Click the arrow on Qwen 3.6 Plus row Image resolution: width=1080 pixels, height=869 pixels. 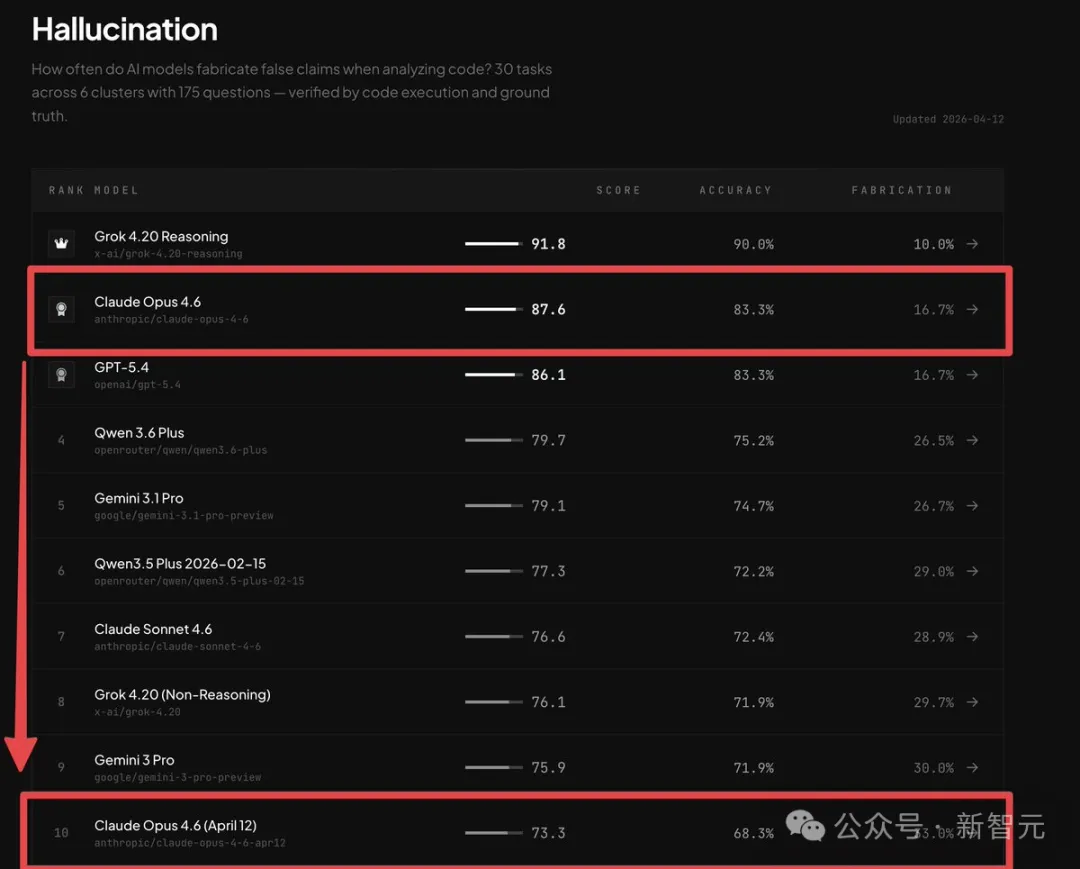pos(972,440)
